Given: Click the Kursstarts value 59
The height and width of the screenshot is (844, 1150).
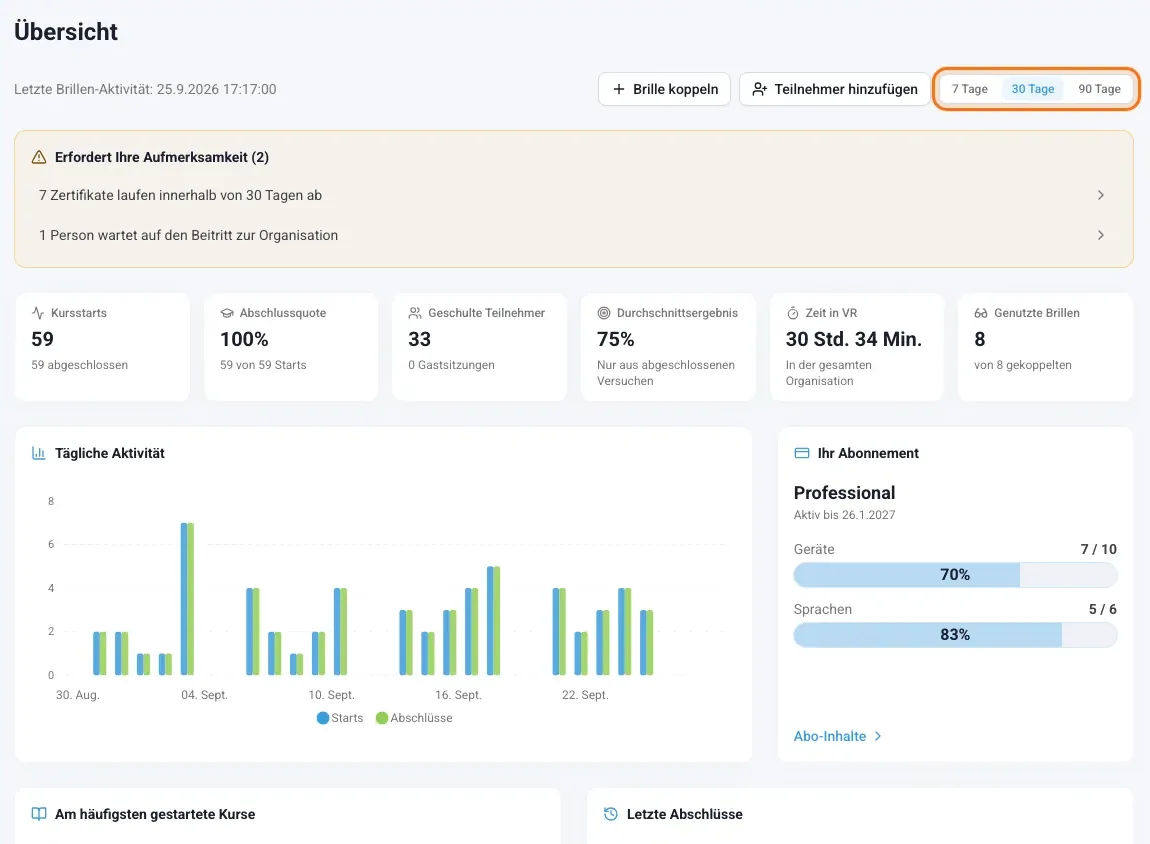Looking at the screenshot, I should pyautogui.click(x=43, y=340).
